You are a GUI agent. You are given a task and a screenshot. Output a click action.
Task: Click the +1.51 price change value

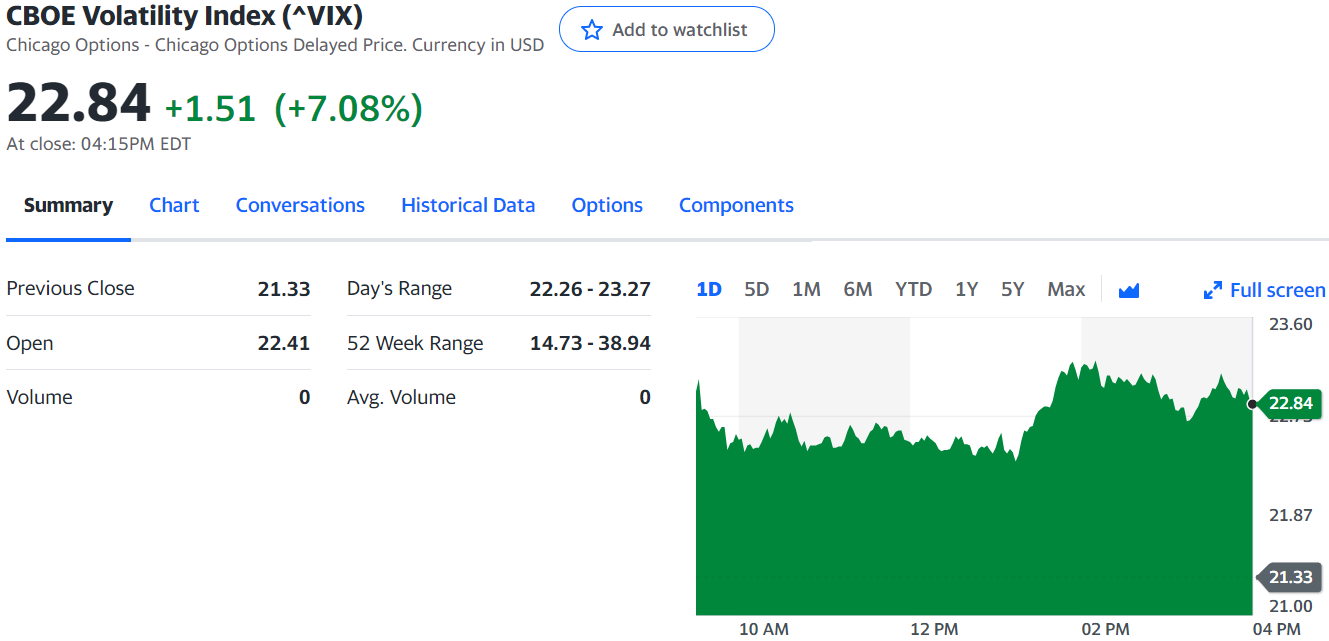click(210, 108)
